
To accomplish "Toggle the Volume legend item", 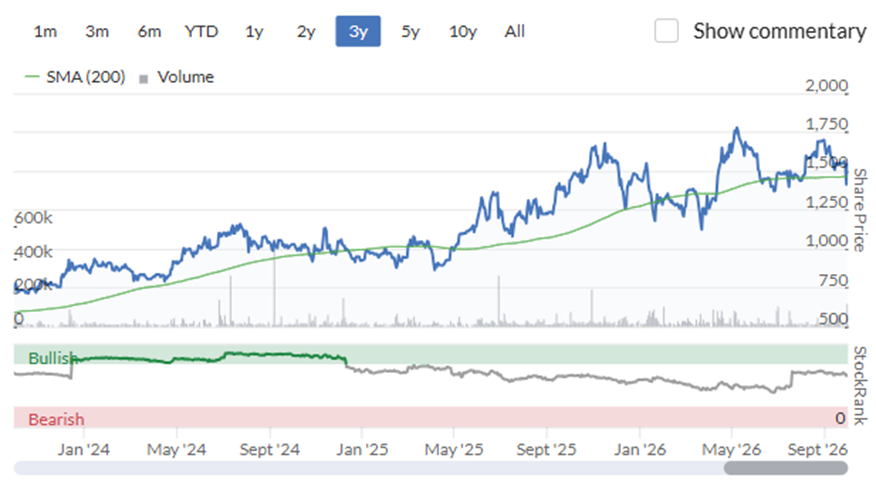I will tap(177, 77).
